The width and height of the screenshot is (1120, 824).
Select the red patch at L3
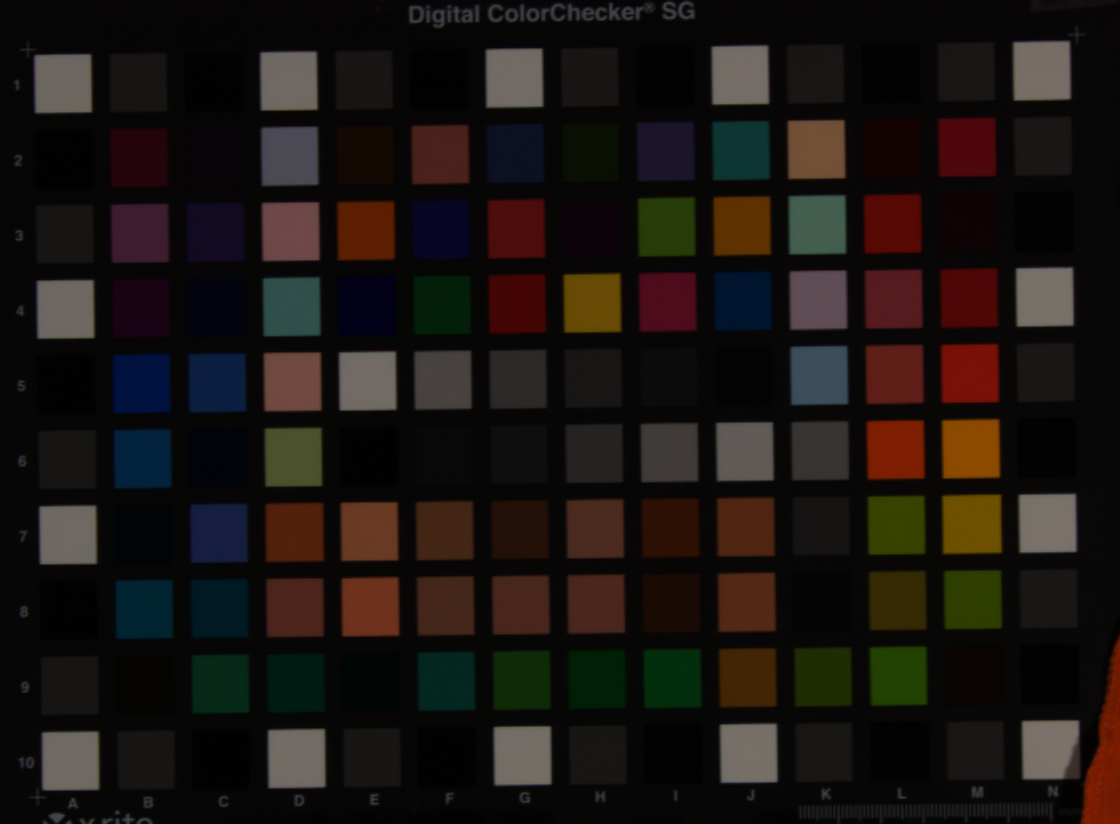click(x=893, y=223)
